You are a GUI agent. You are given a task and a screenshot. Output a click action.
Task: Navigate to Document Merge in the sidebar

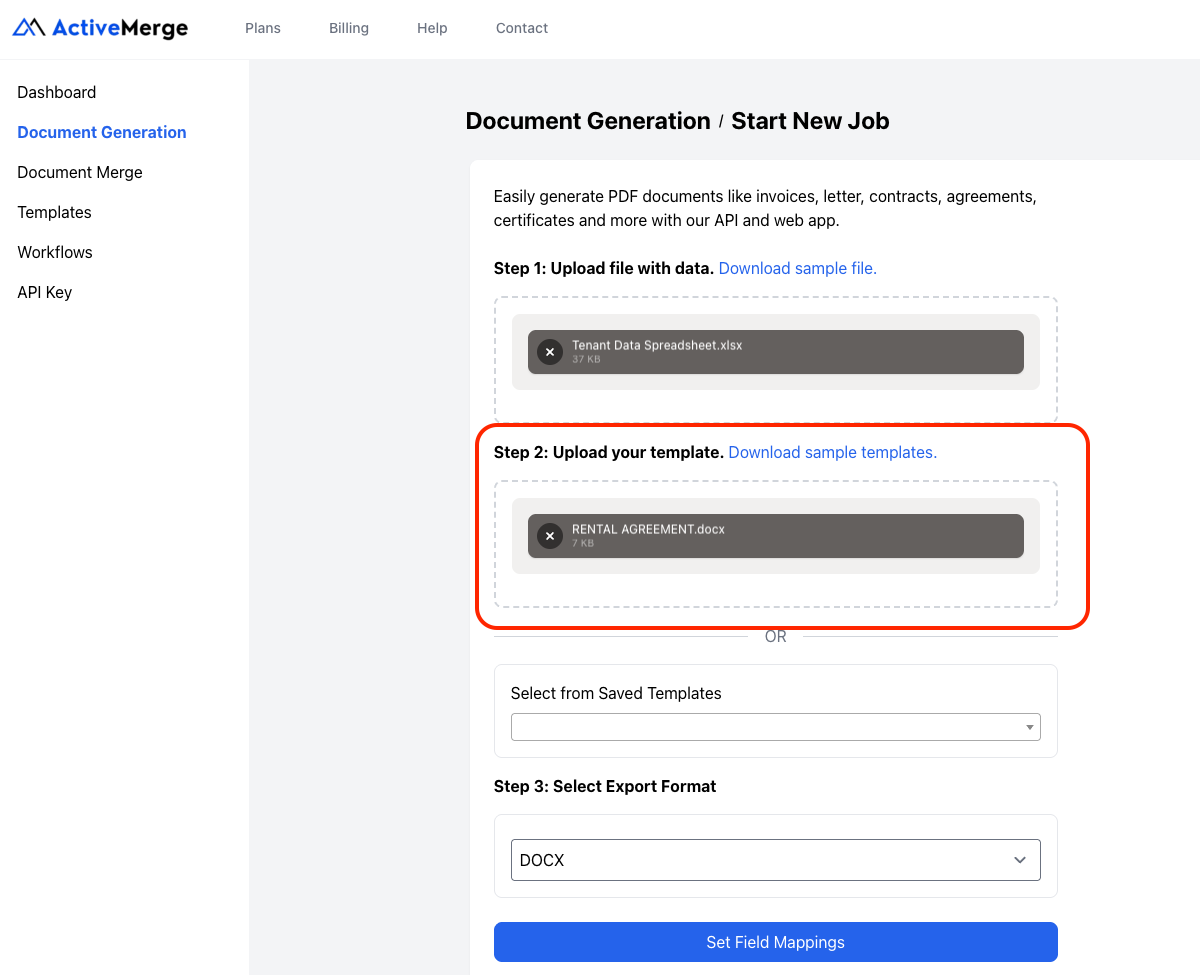[x=79, y=172]
